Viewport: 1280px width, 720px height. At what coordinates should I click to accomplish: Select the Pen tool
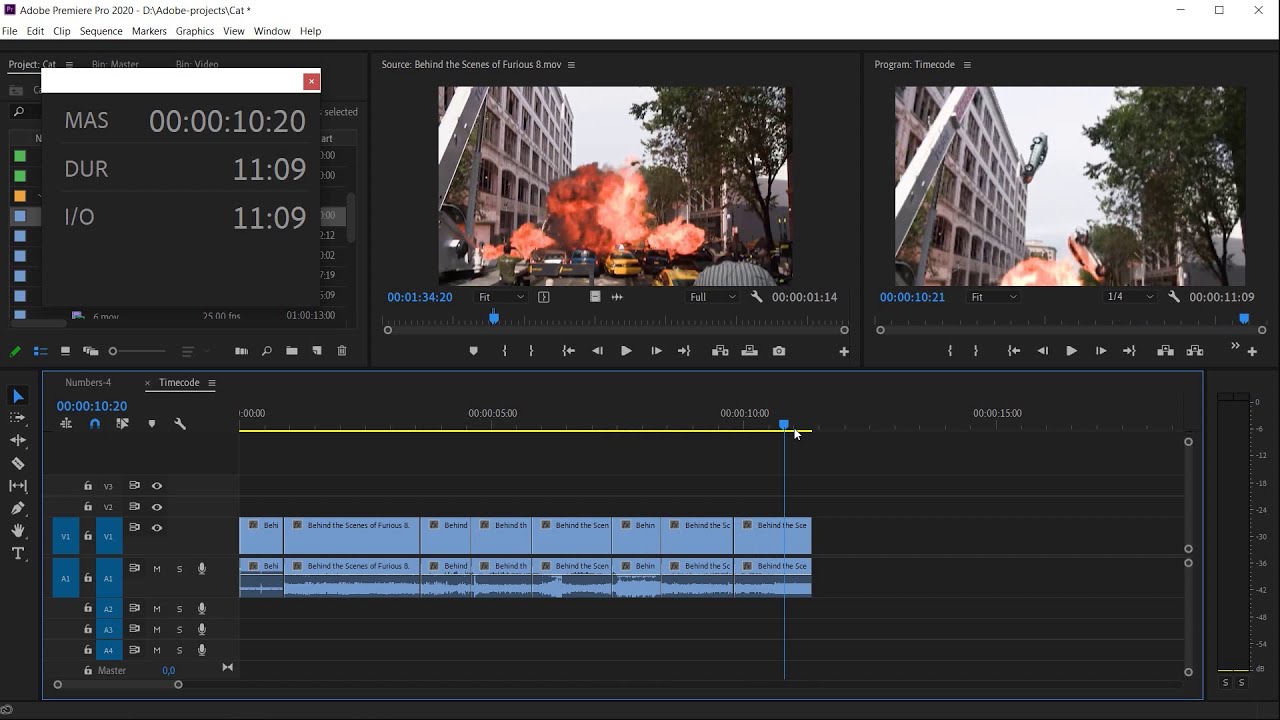pos(18,508)
